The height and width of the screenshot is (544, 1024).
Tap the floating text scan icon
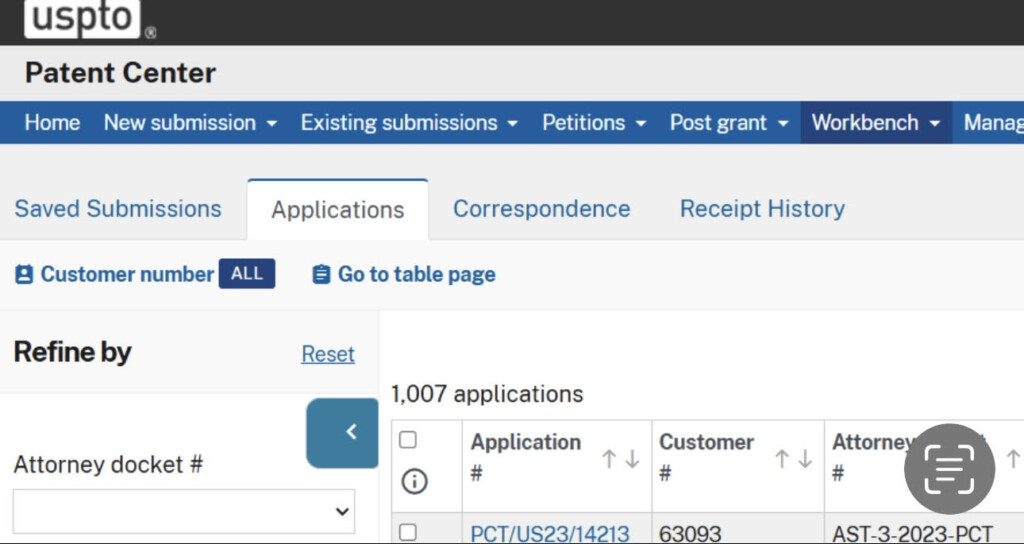pyautogui.click(x=949, y=469)
